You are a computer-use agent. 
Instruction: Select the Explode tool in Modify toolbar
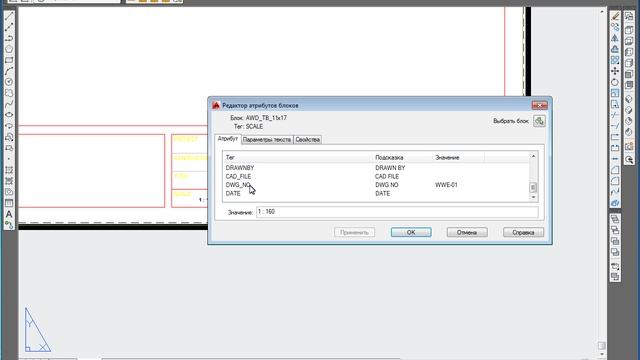point(615,203)
